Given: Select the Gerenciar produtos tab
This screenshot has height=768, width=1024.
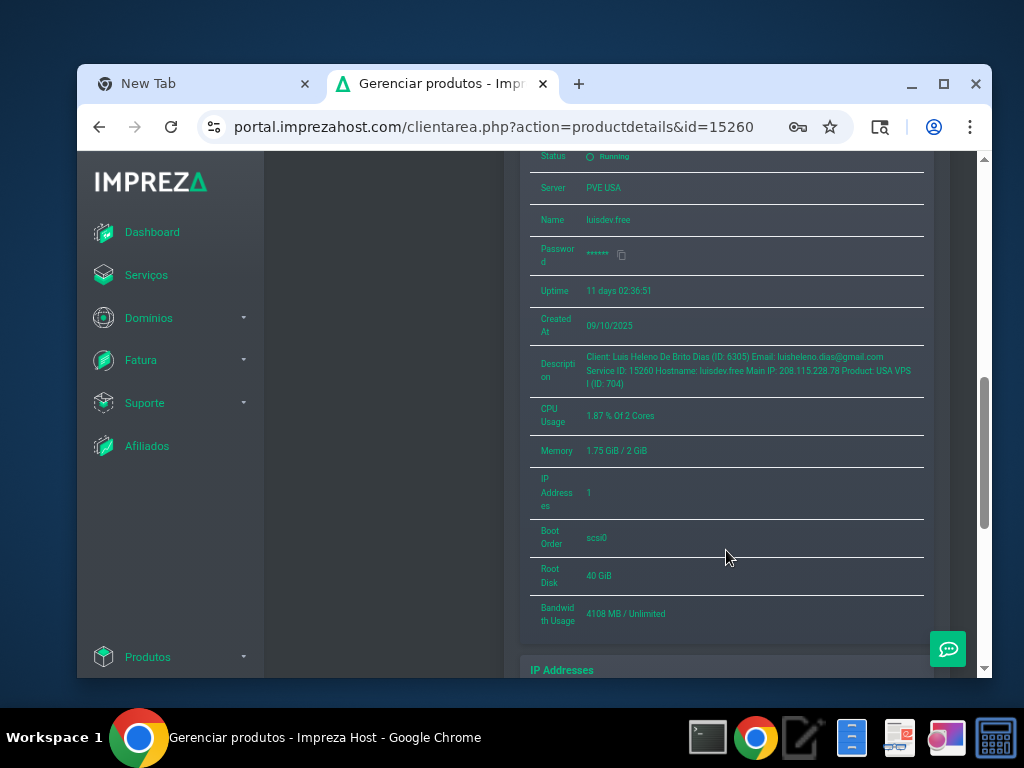Looking at the screenshot, I should click(x=442, y=84).
